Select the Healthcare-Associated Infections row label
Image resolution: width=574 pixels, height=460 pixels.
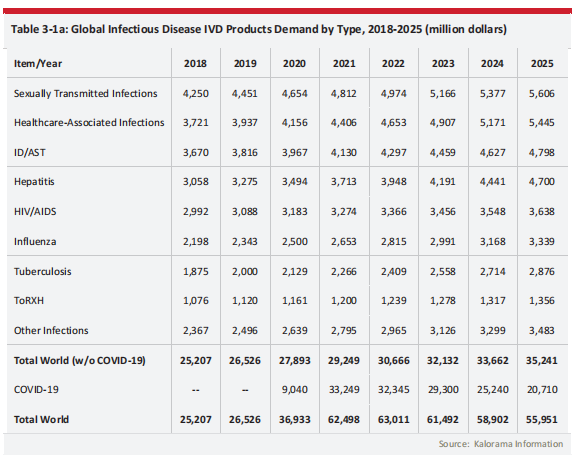89,123
